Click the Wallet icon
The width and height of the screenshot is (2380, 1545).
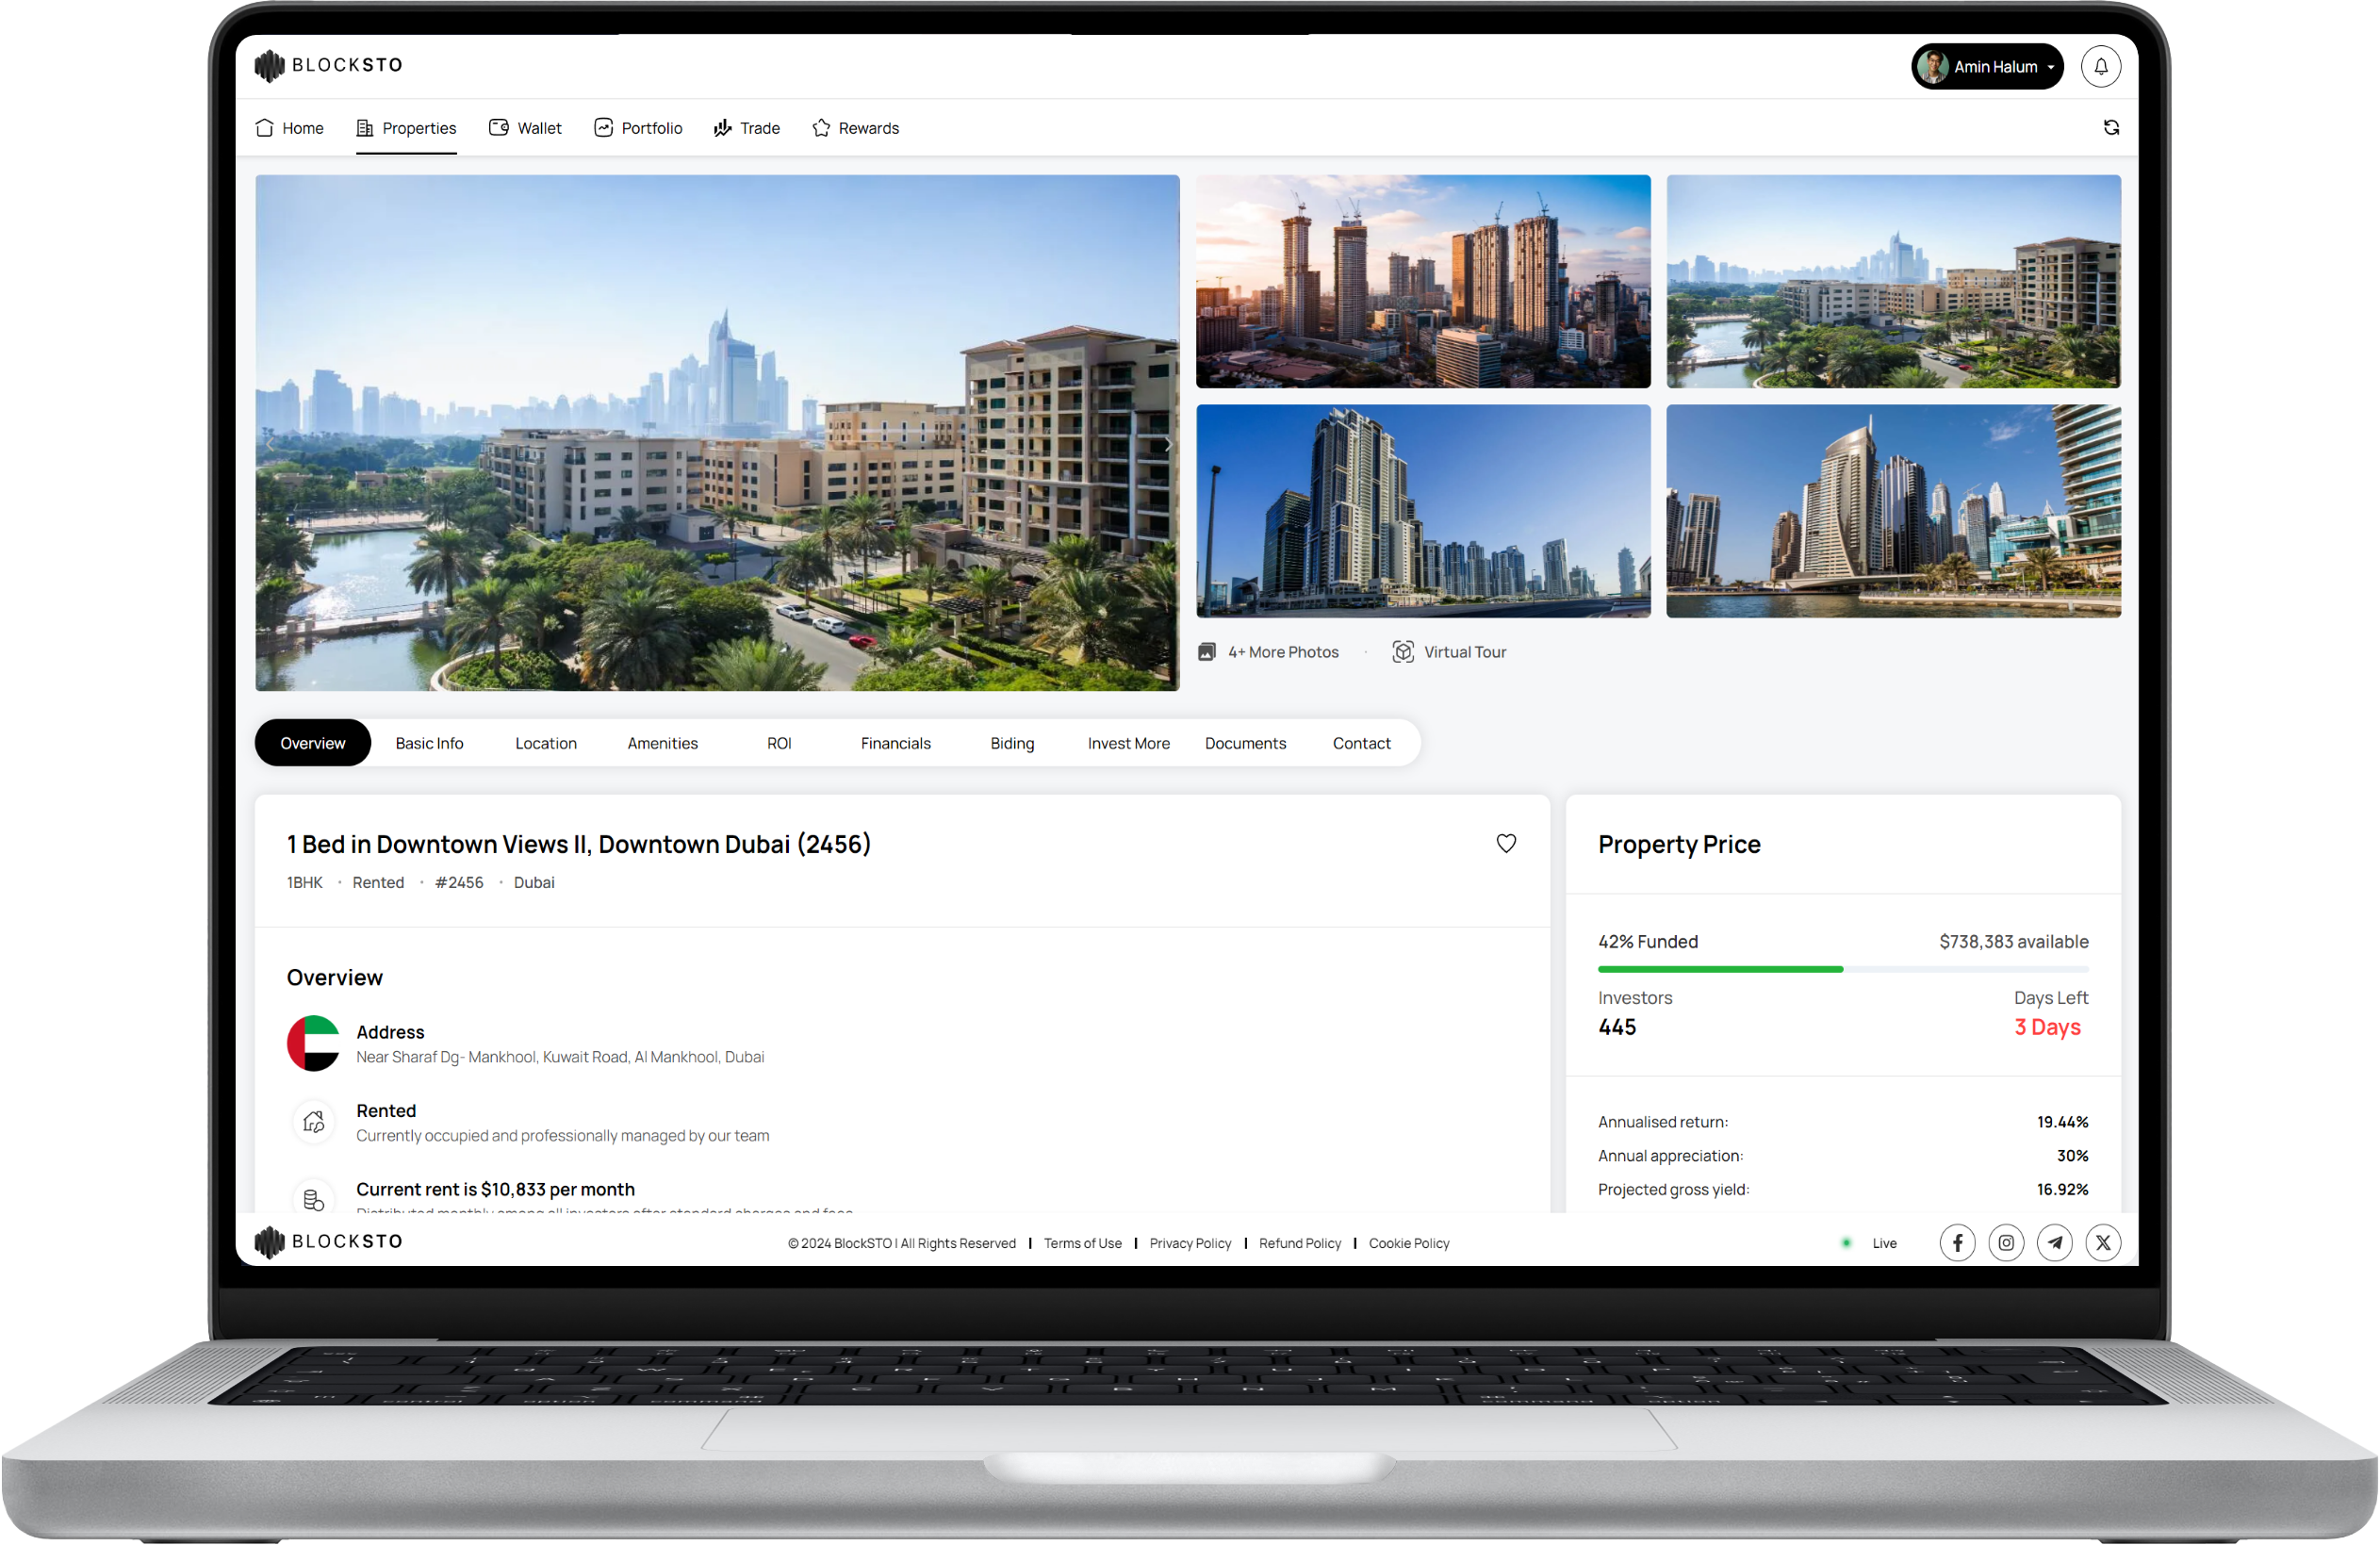coord(499,127)
